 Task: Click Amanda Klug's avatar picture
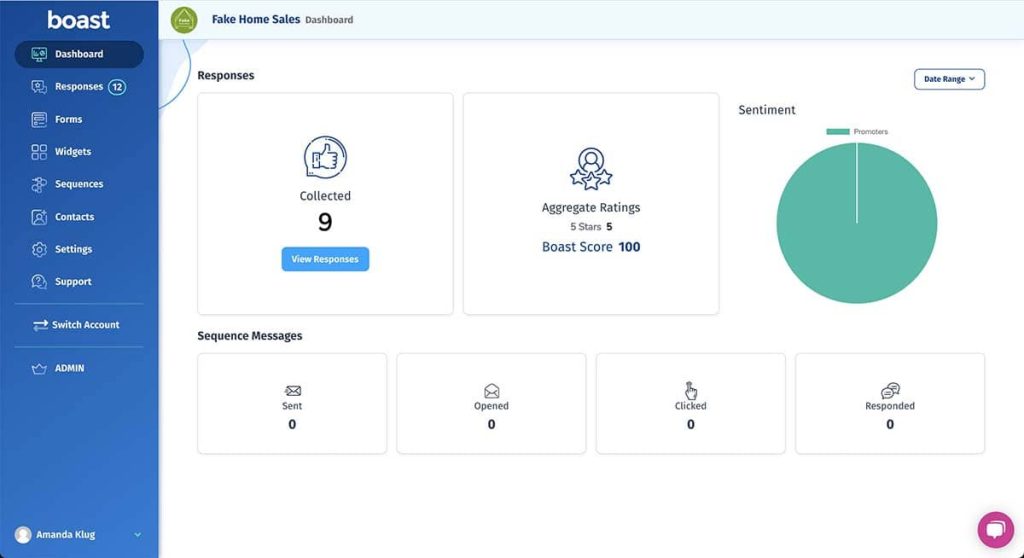click(x=23, y=534)
